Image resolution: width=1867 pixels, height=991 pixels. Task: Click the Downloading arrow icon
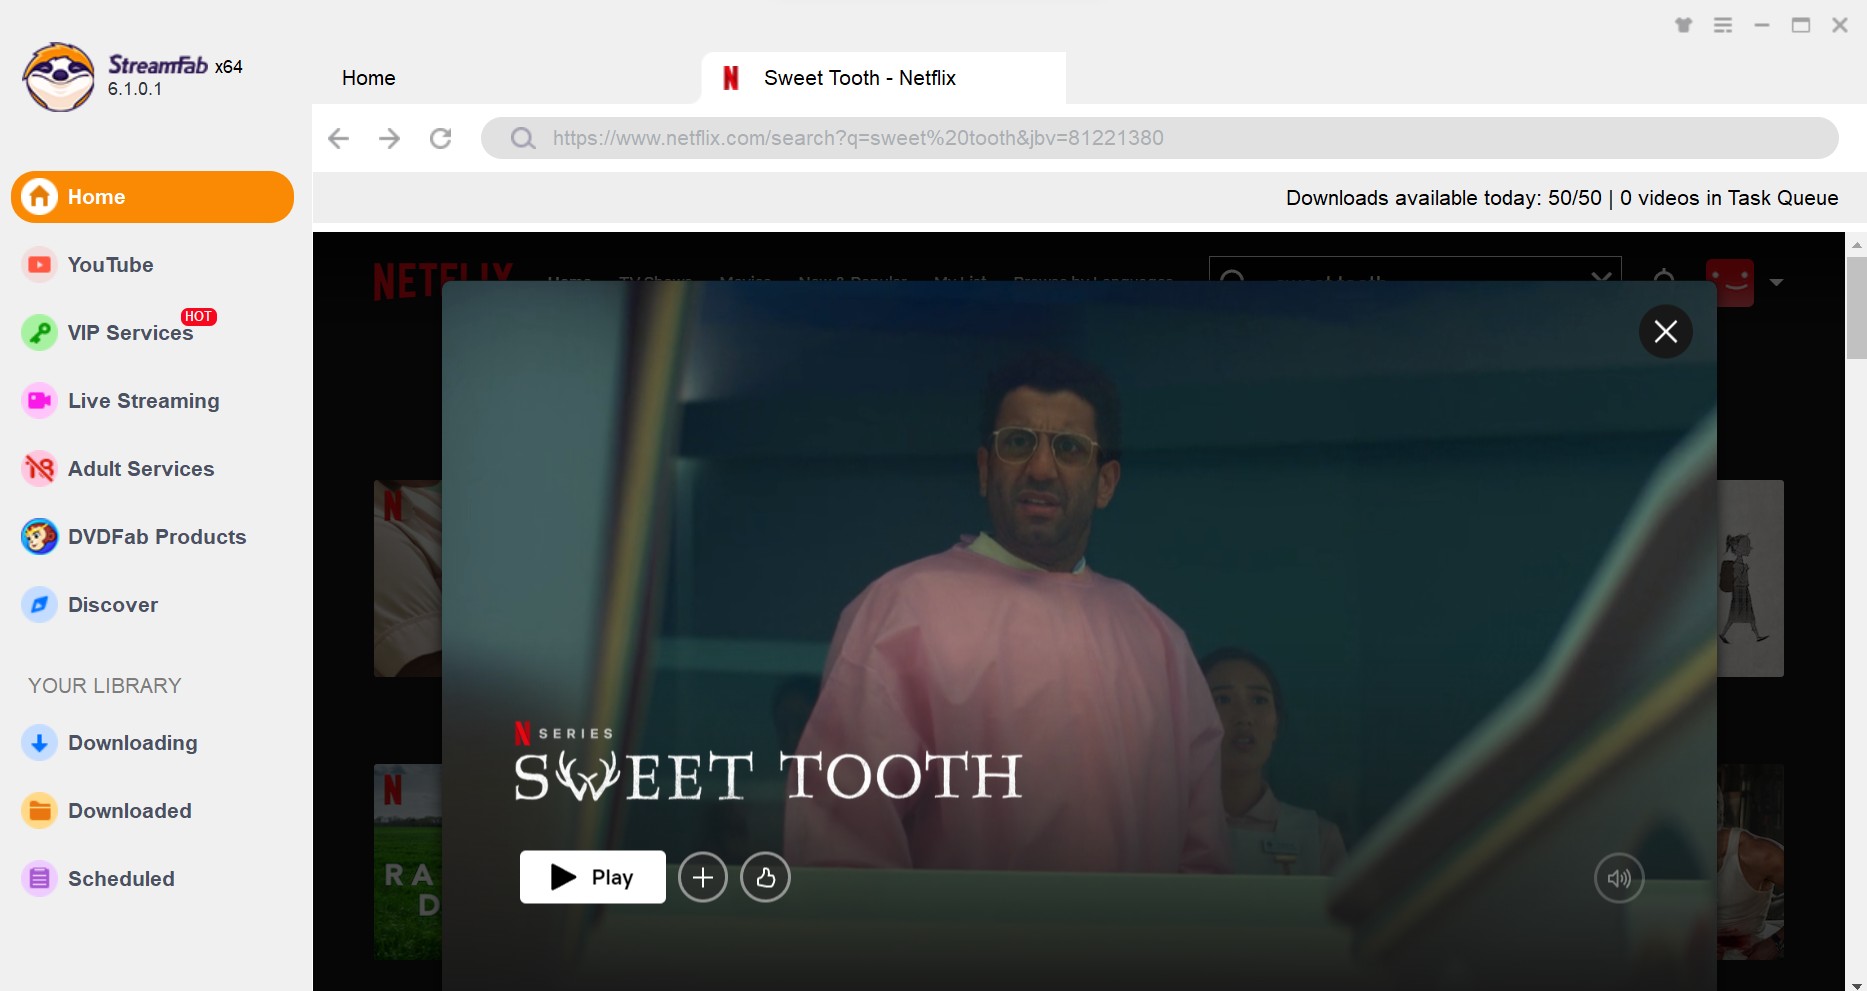[x=40, y=743]
